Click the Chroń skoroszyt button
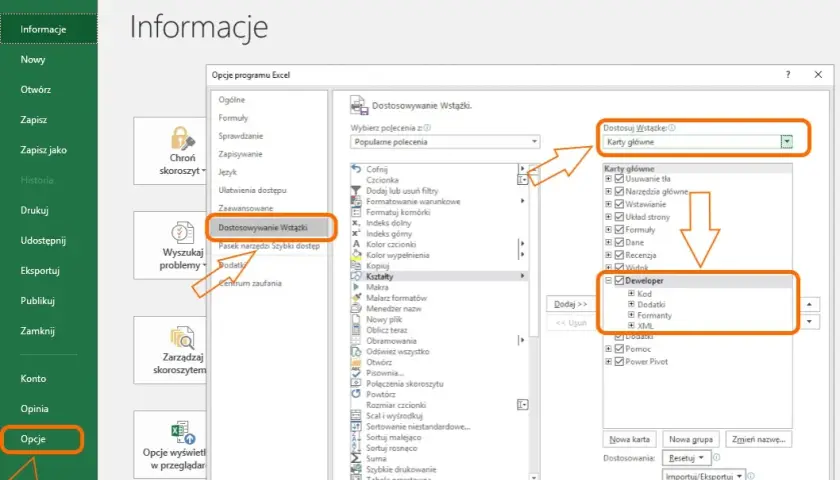Viewport: 840px width, 480px height. [170, 151]
